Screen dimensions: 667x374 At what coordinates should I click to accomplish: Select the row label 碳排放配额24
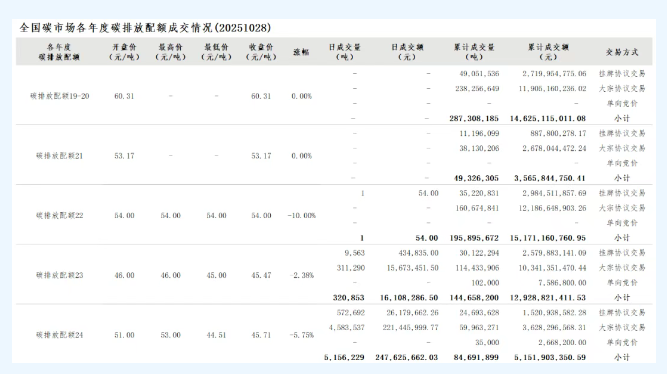pos(60,335)
